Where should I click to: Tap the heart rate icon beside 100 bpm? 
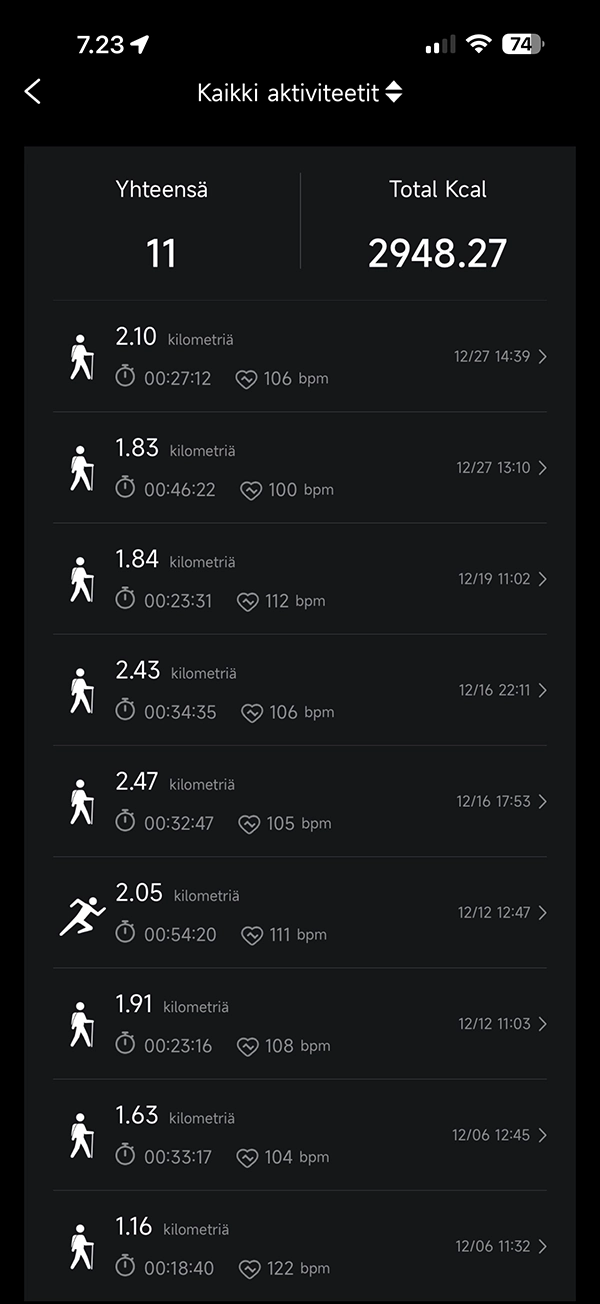coord(251,490)
